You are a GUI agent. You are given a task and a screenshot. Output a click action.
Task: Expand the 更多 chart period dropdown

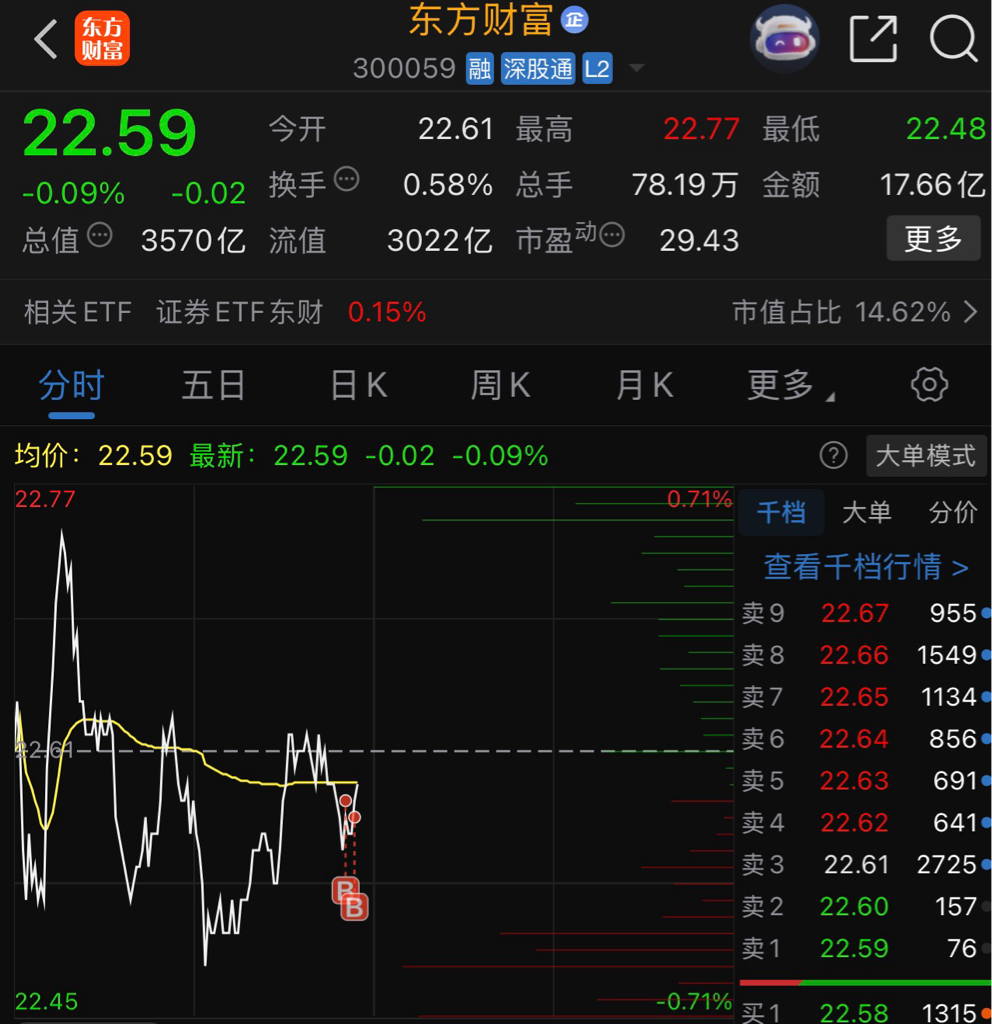790,385
